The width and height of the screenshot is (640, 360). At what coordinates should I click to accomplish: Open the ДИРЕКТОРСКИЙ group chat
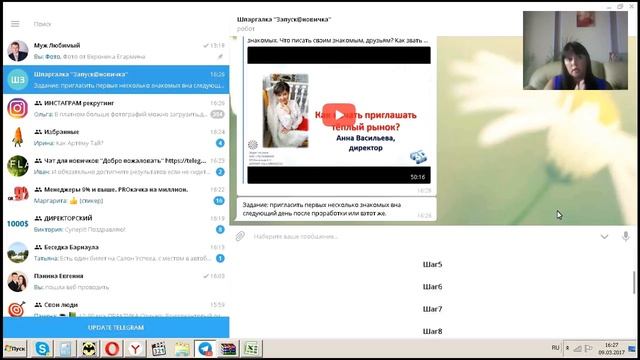116,224
